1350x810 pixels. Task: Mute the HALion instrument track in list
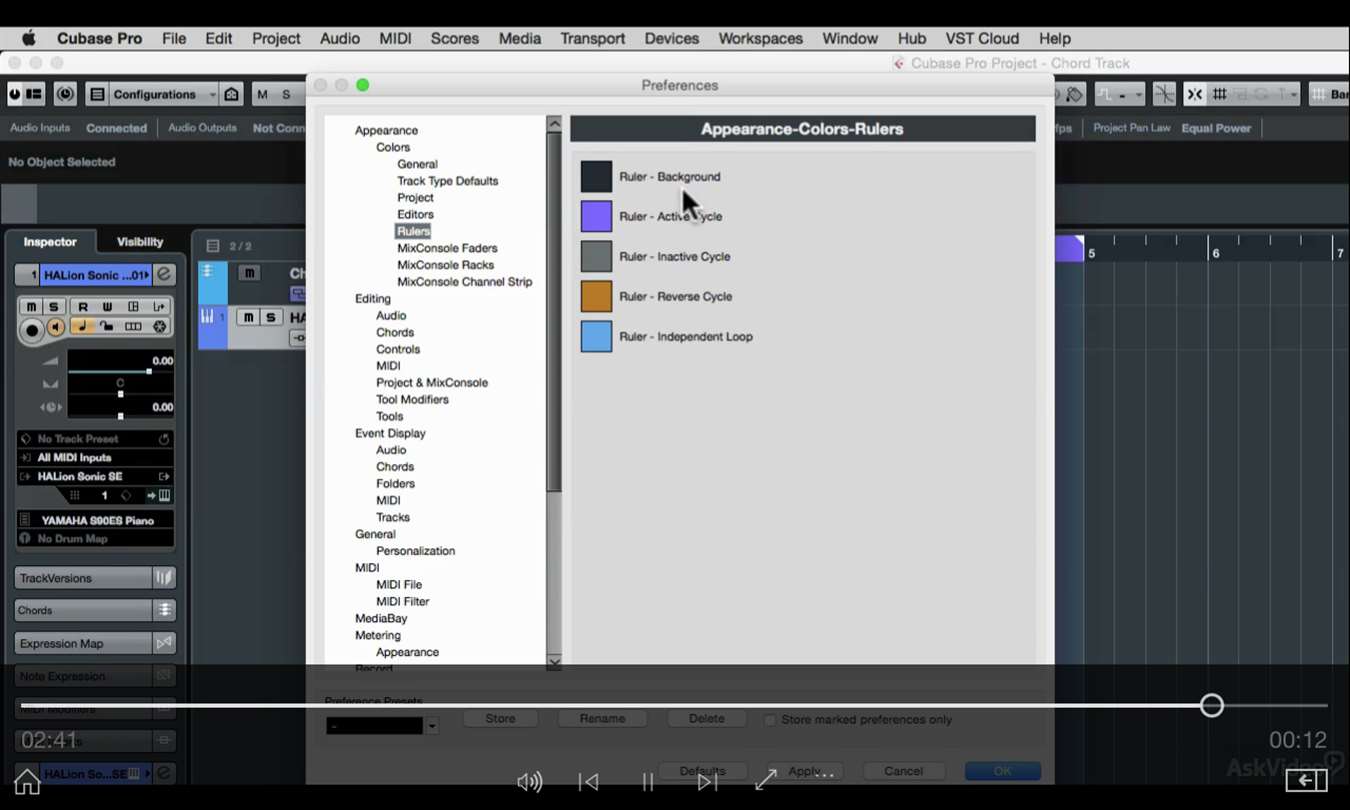tap(249, 317)
